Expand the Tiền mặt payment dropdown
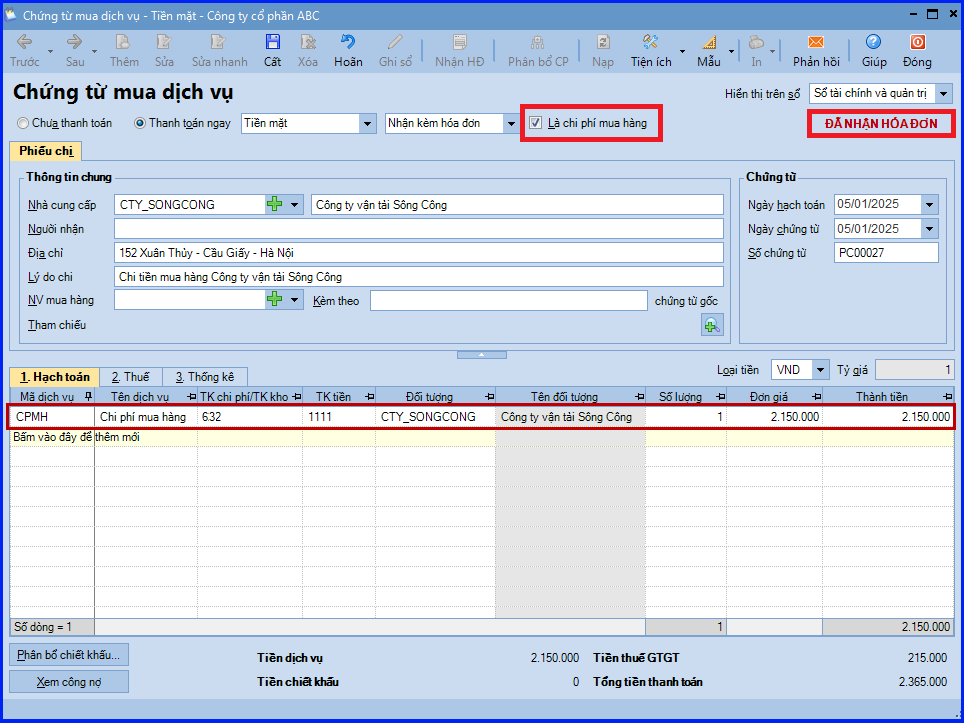Image resolution: width=964 pixels, height=723 pixels. (367, 124)
